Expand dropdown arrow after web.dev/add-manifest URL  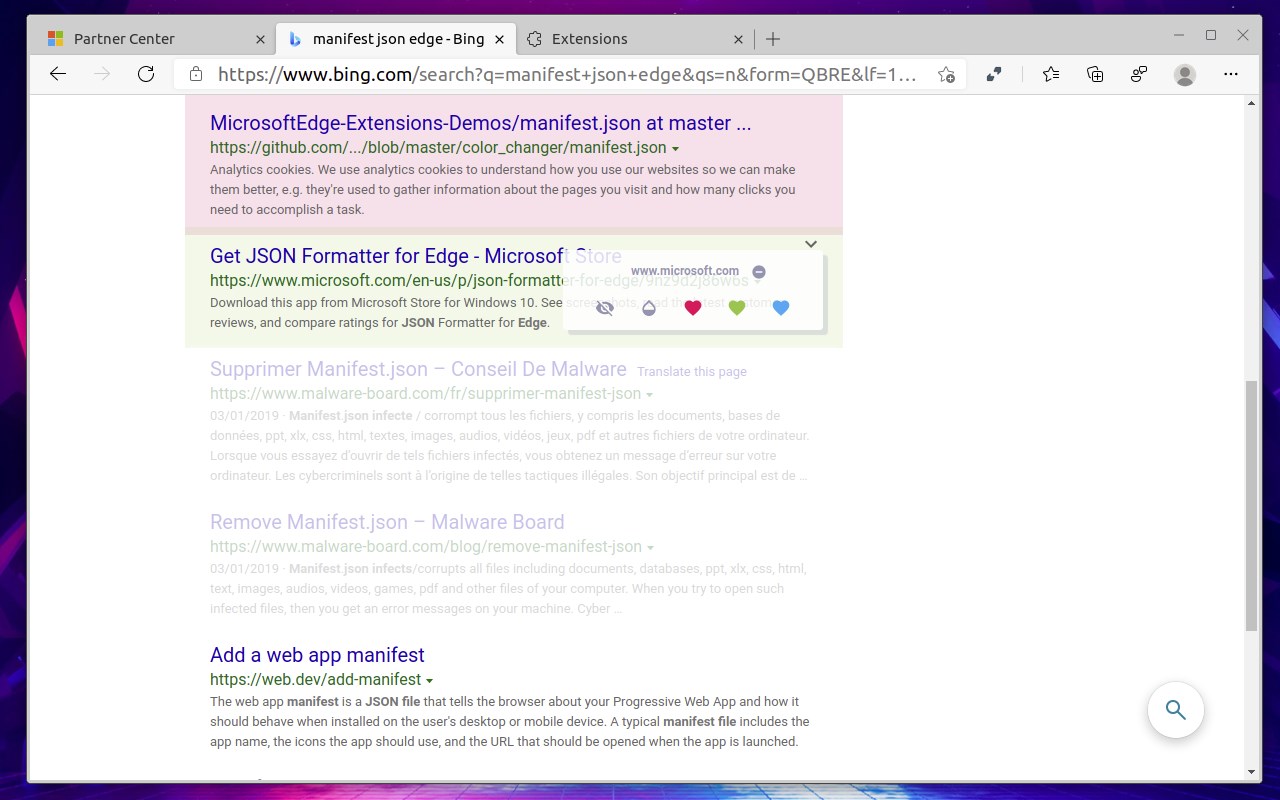[430, 681]
